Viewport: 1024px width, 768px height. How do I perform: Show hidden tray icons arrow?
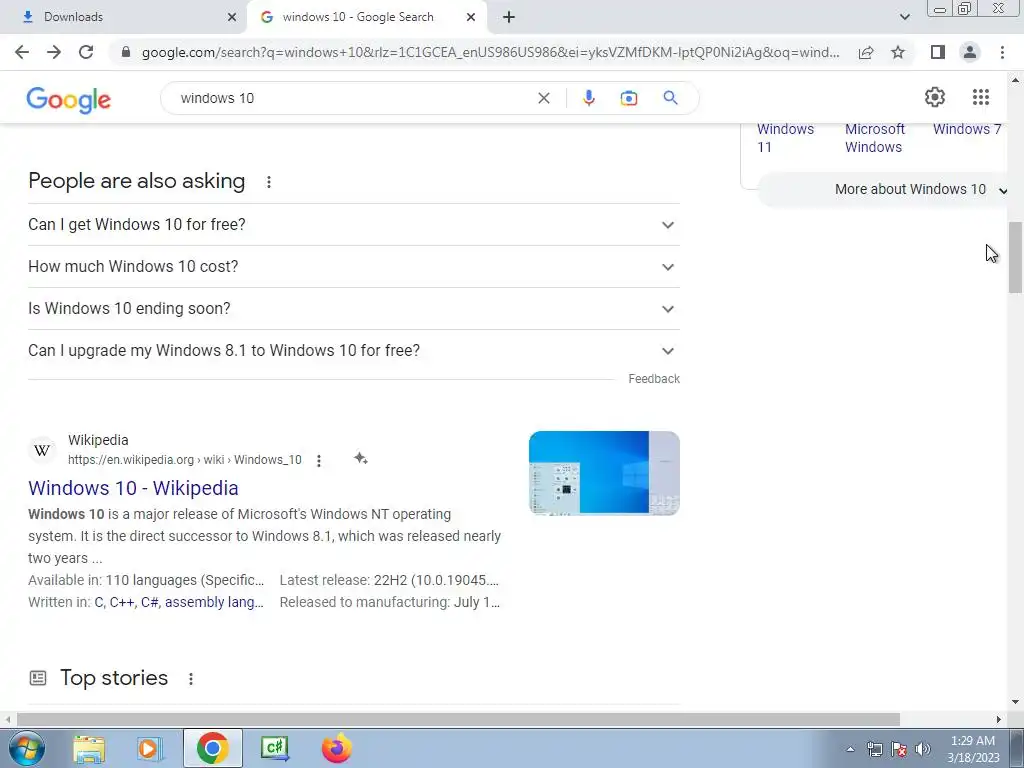click(850, 749)
